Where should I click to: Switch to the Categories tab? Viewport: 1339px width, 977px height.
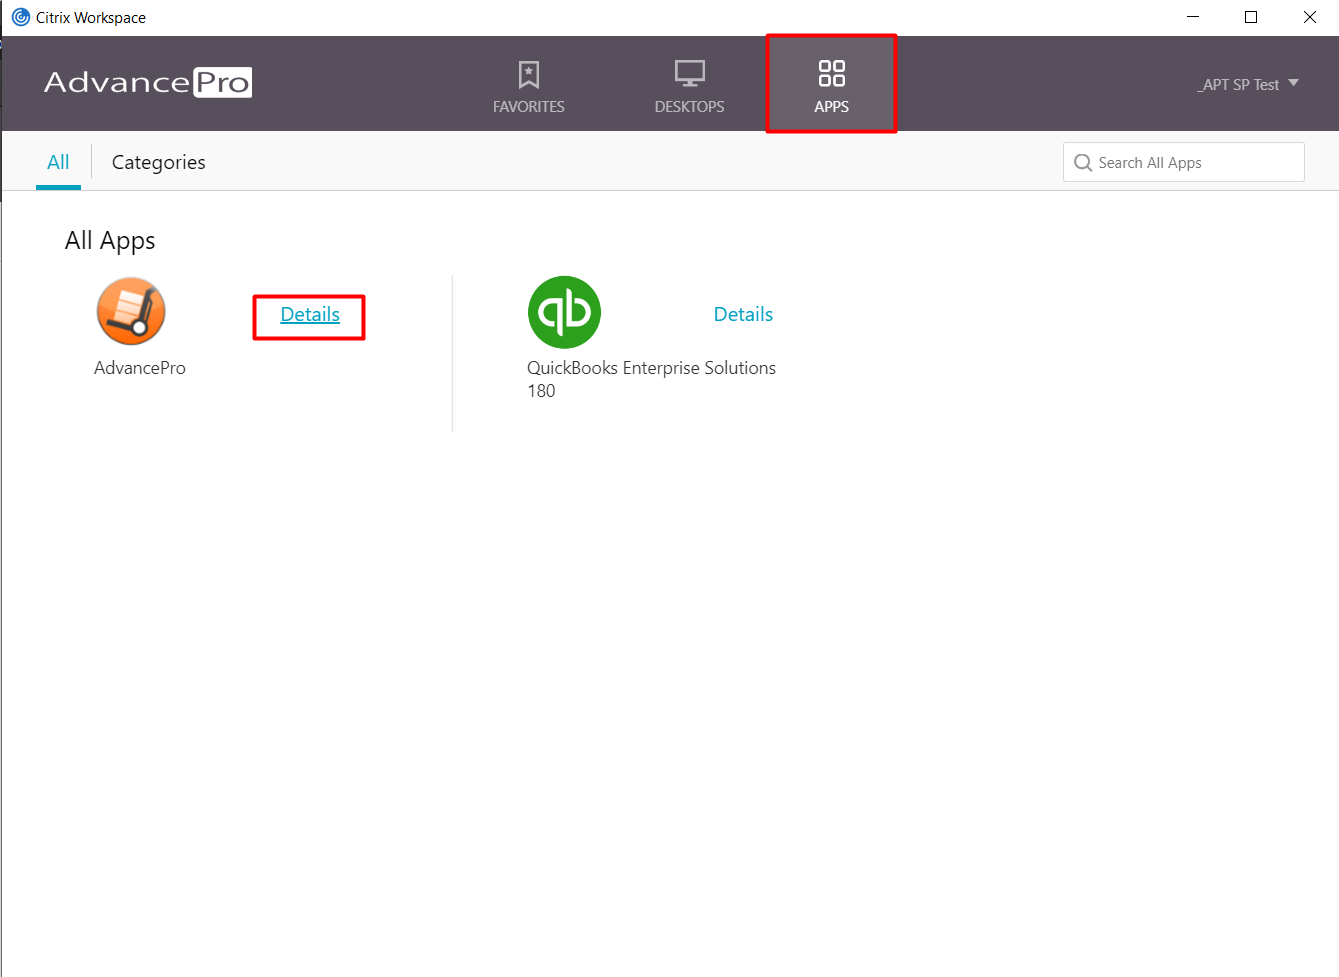(x=158, y=162)
